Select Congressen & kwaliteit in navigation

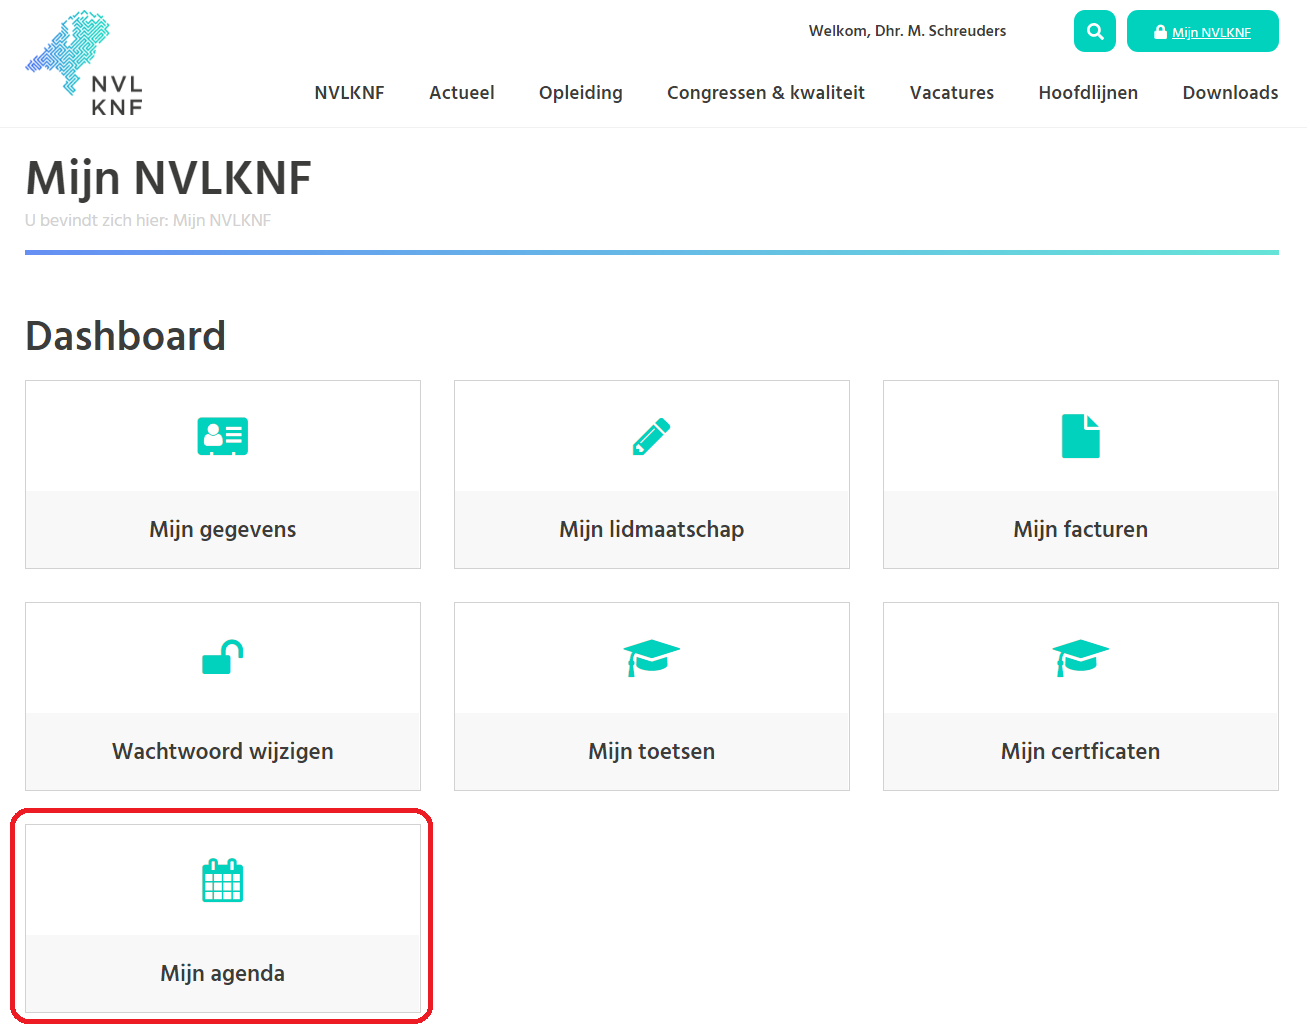pyautogui.click(x=766, y=93)
